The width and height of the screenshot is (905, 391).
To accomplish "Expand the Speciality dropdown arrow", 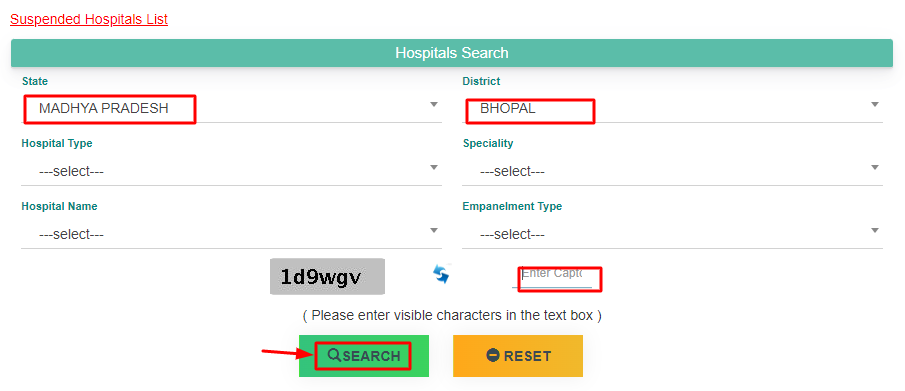I will 875,167.
